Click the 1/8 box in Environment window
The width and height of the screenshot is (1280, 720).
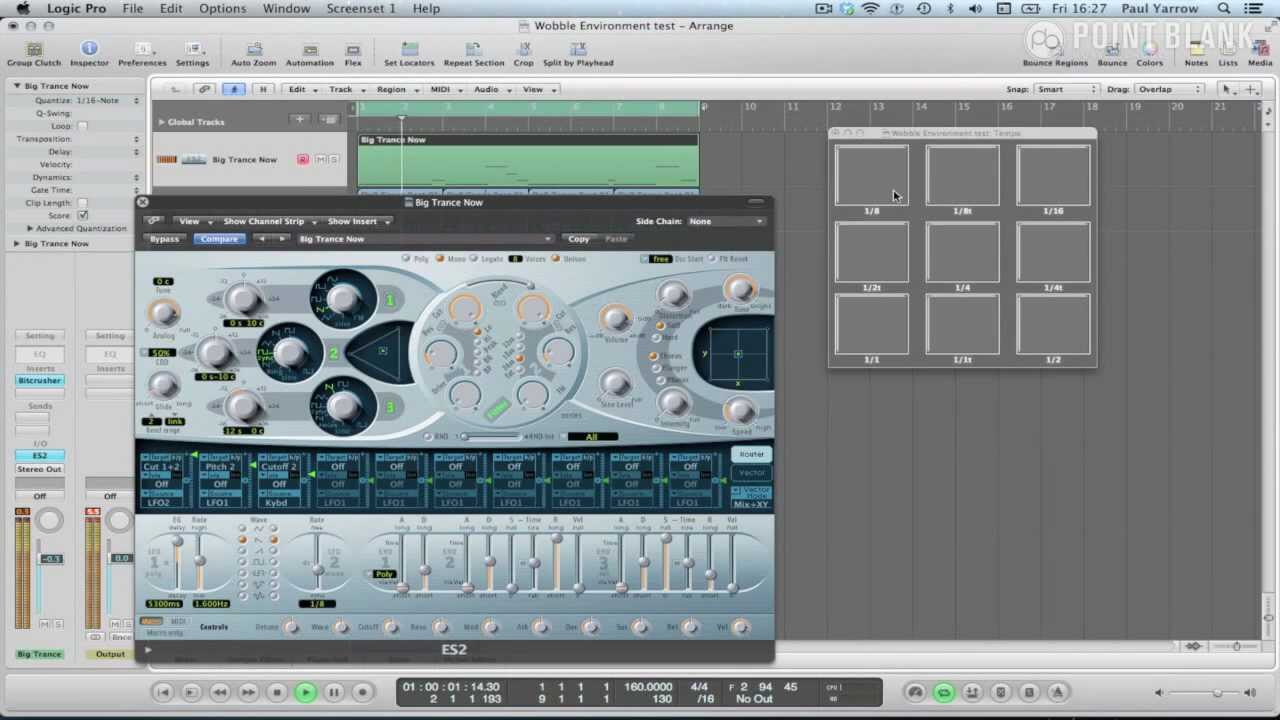pos(872,175)
